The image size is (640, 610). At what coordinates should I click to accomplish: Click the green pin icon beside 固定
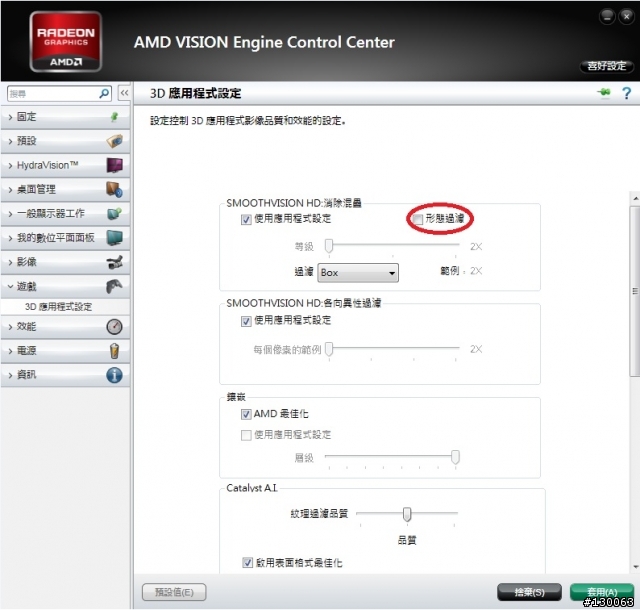pos(114,117)
